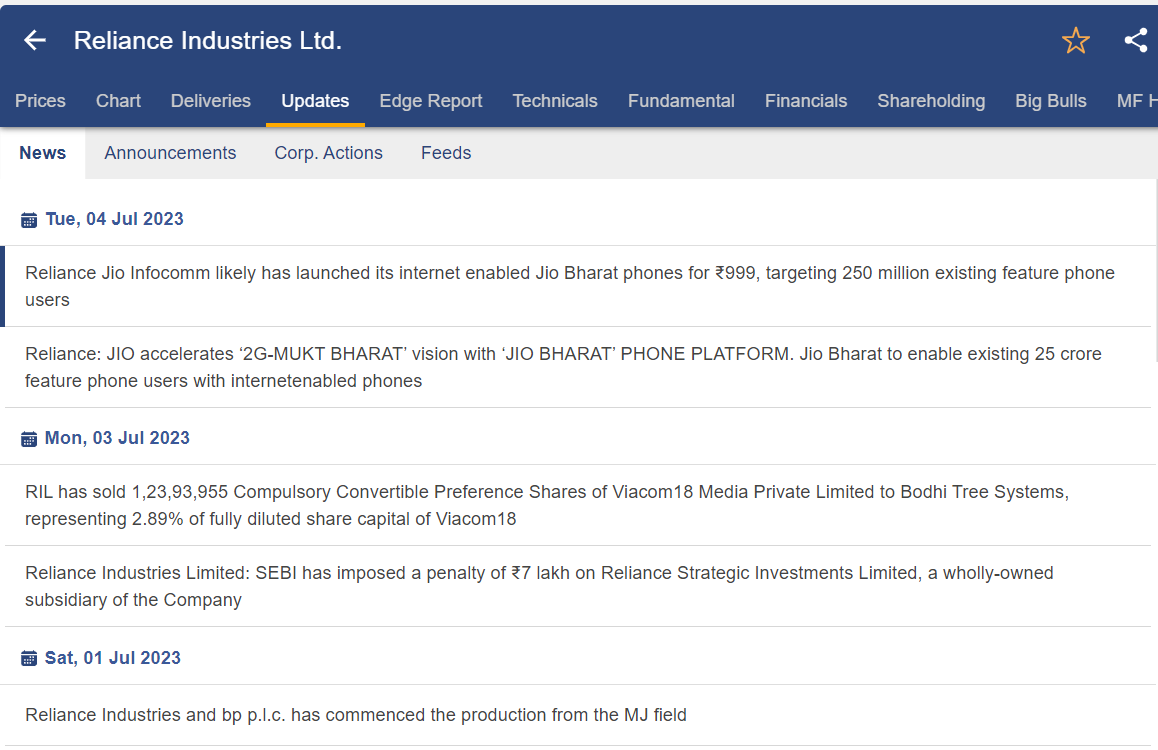Click the back arrow icon
The image size is (1158, 750).
click(35, 40)
